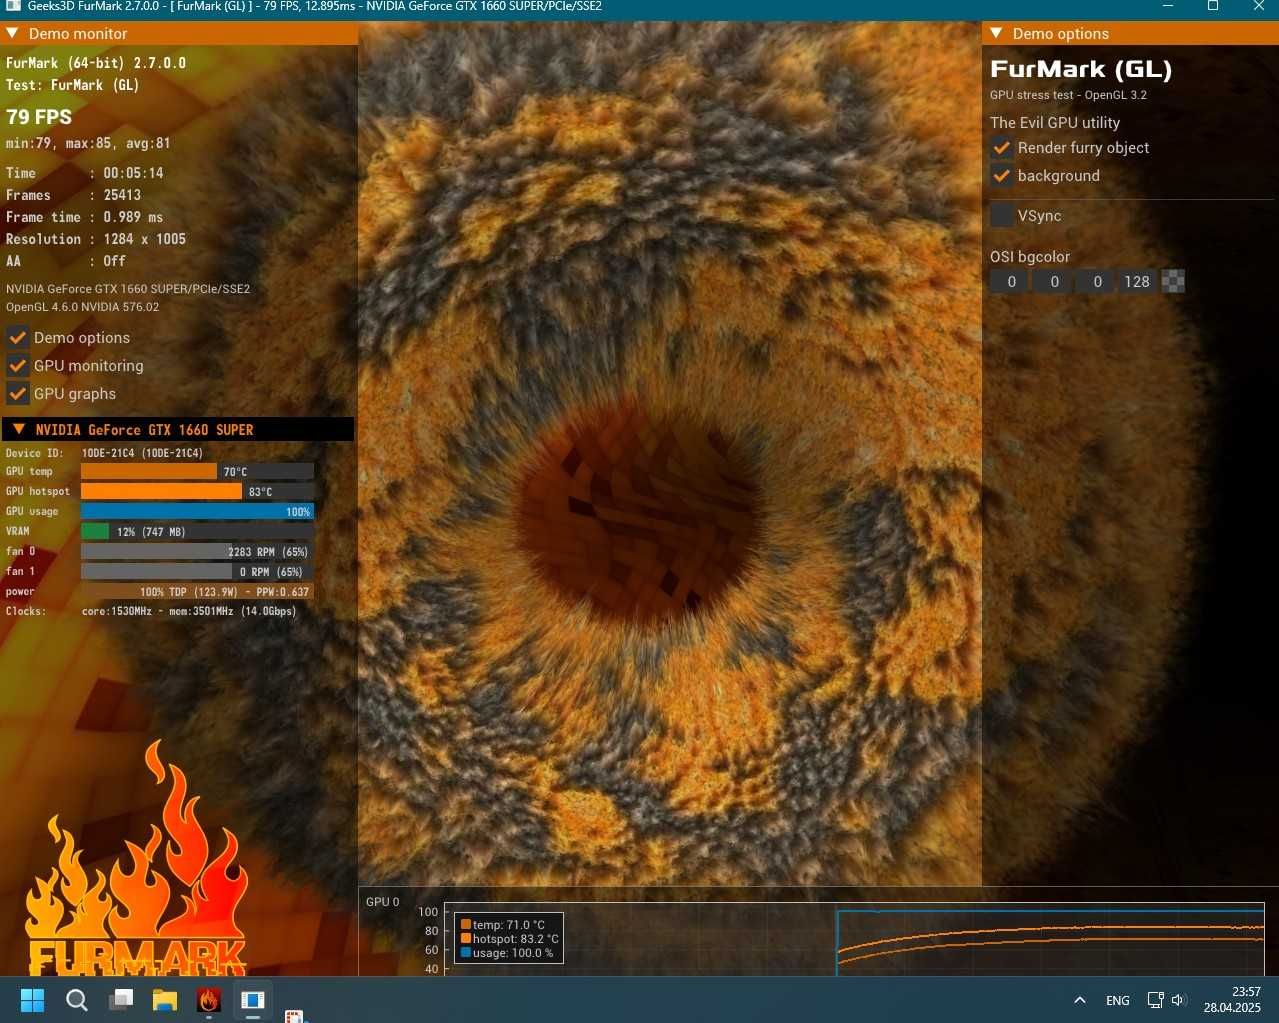This screenshot has width=1279, height=1023.
Task: Open Windows Search from the taskbar
Action: pos(77,1000)
